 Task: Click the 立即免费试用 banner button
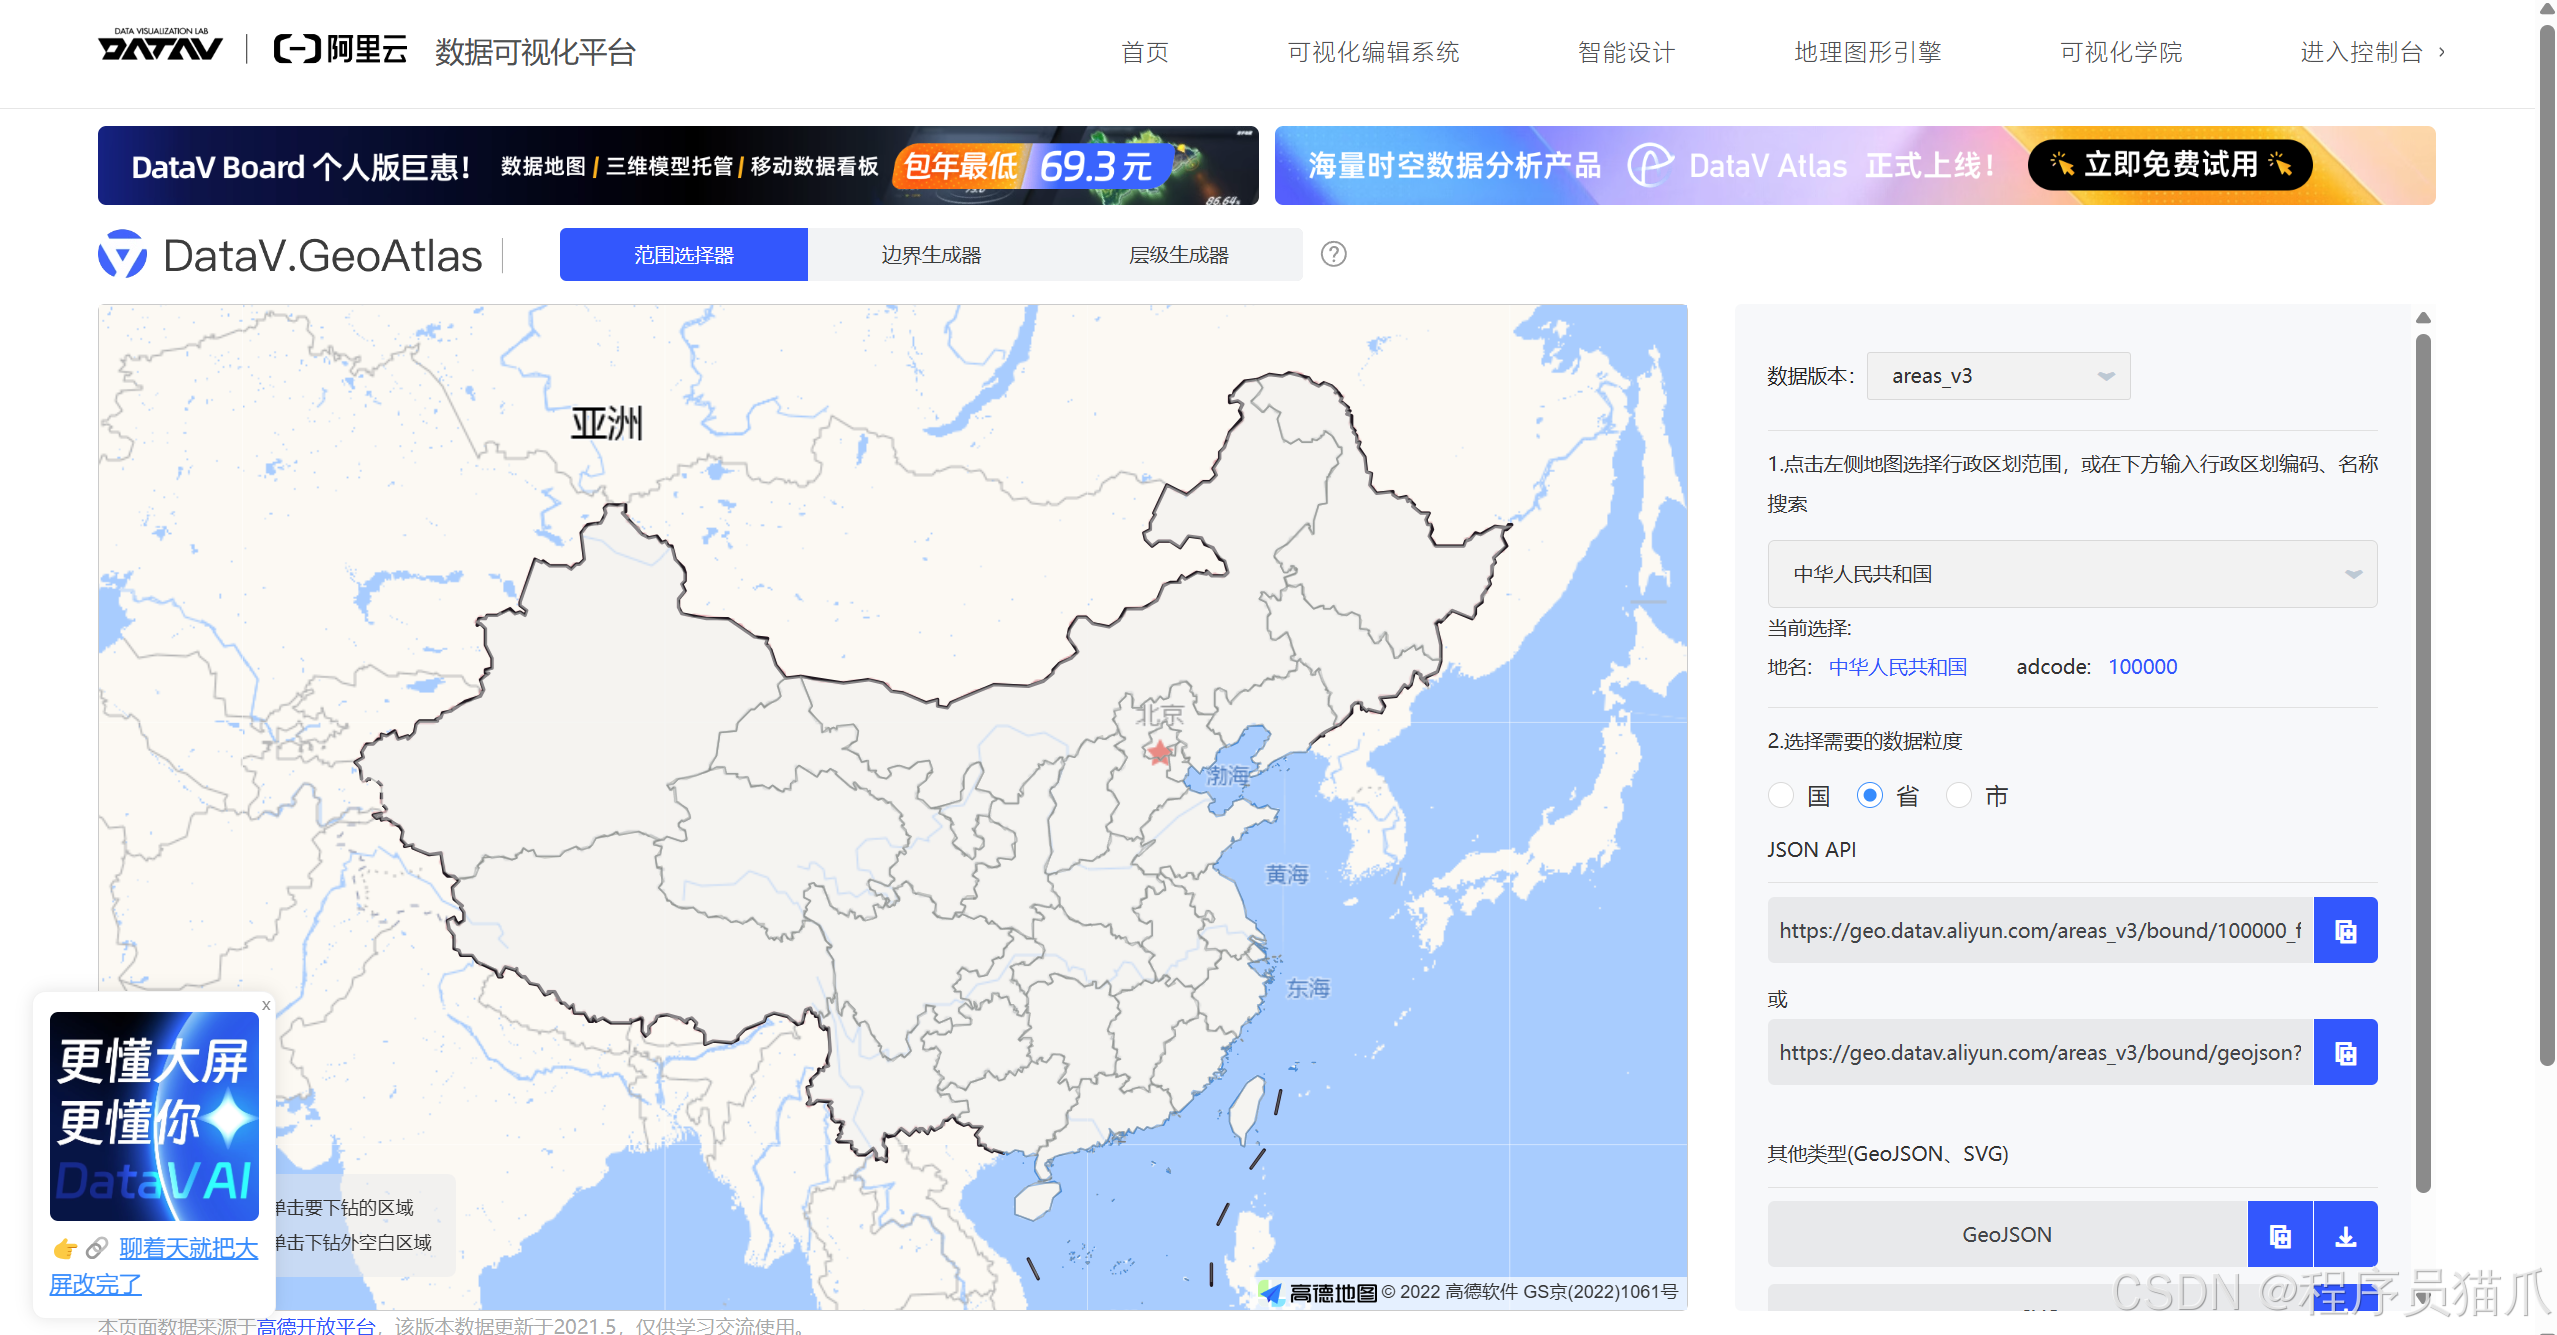click(x=2168, y=165)
